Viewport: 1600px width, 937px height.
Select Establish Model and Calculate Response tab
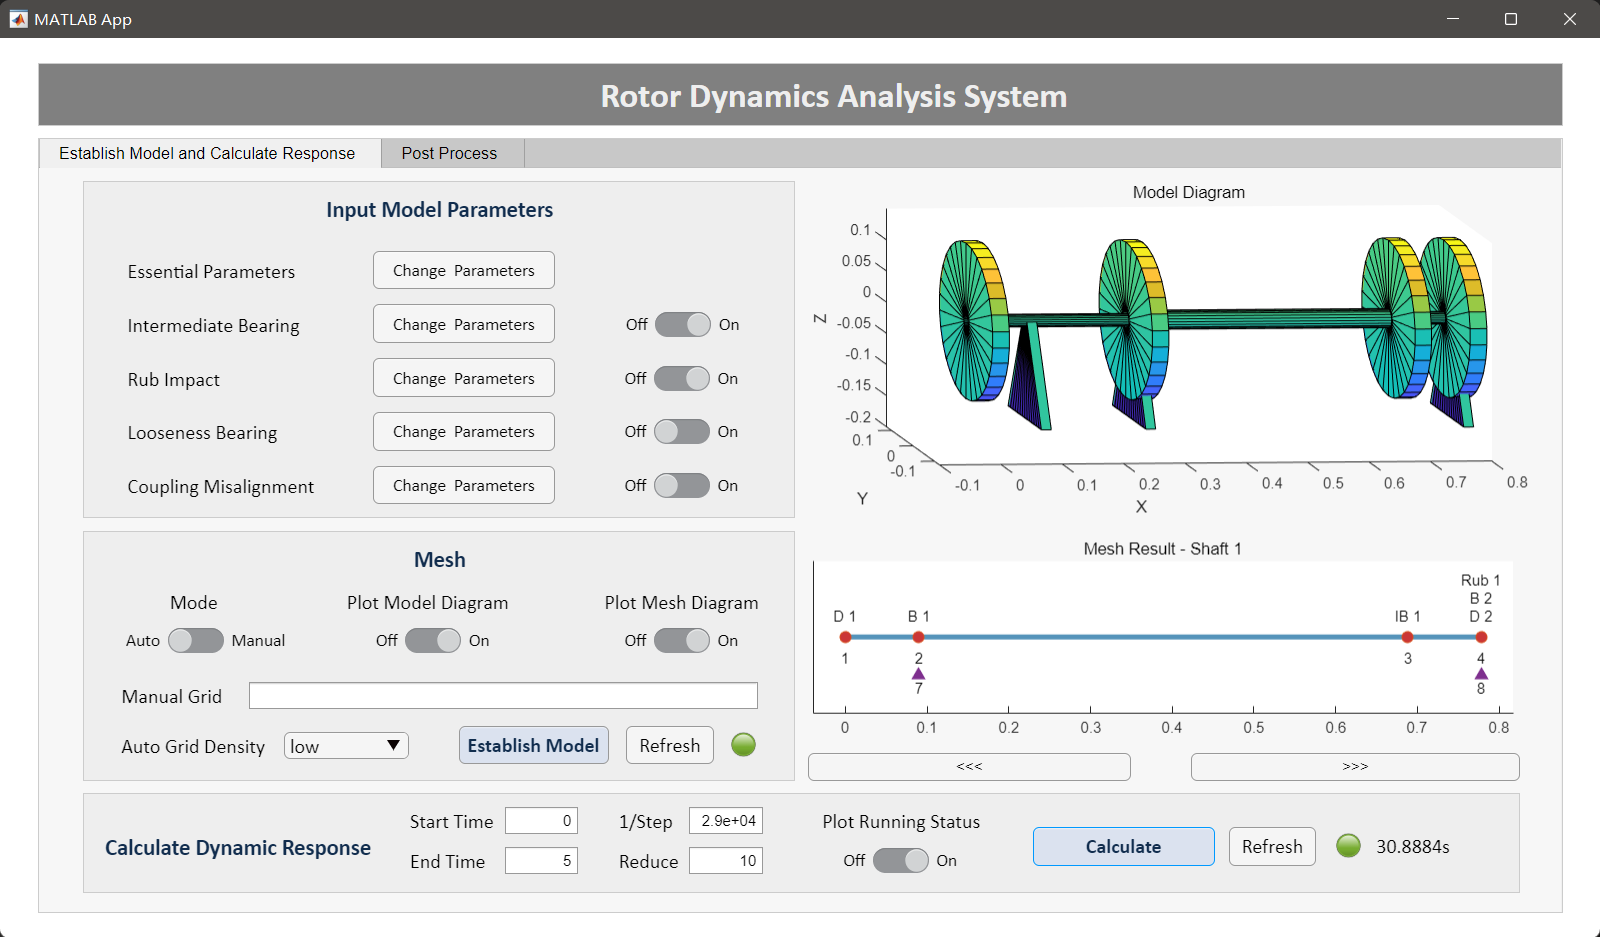207,153
